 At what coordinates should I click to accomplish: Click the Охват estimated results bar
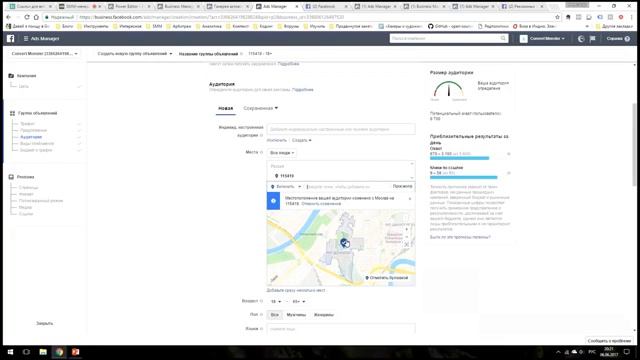pos(459,158)
